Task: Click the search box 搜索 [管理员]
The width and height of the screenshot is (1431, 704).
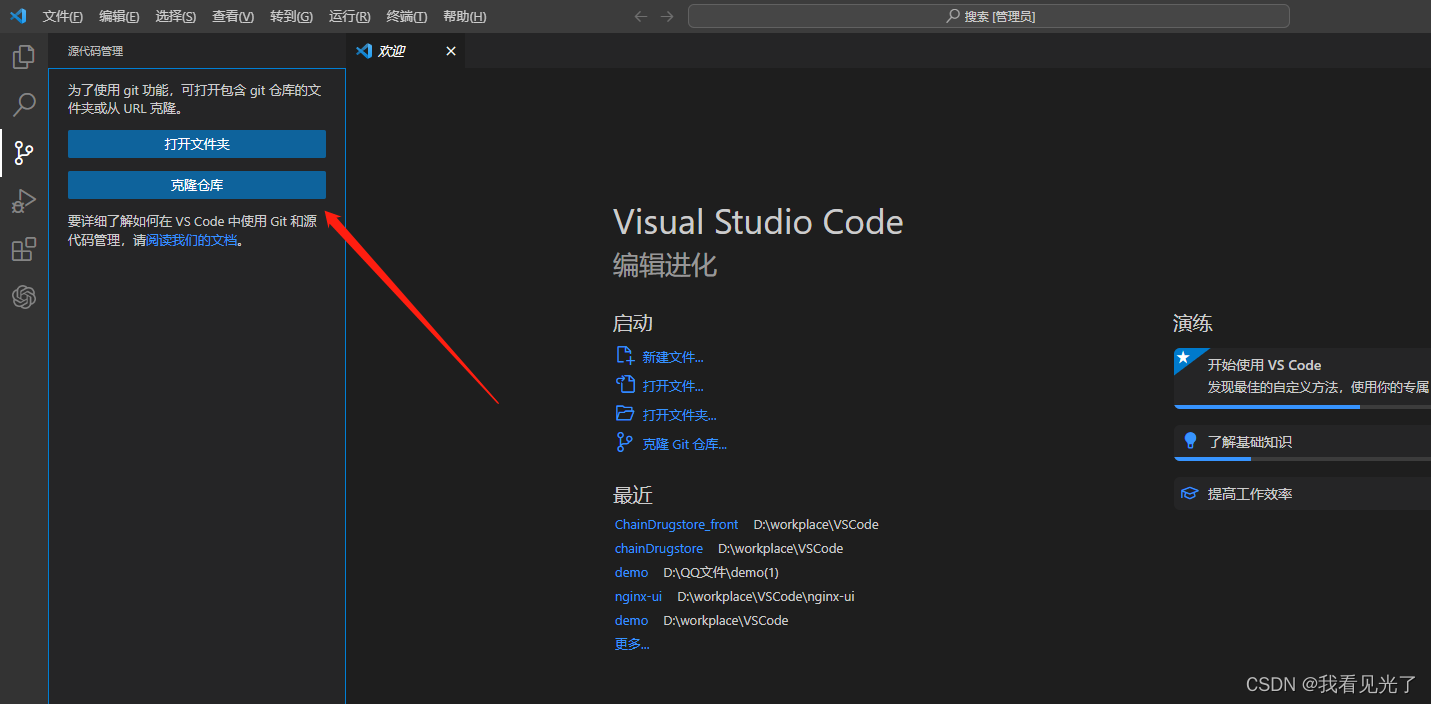Action: pyautogui.click(x=989, y=16)
